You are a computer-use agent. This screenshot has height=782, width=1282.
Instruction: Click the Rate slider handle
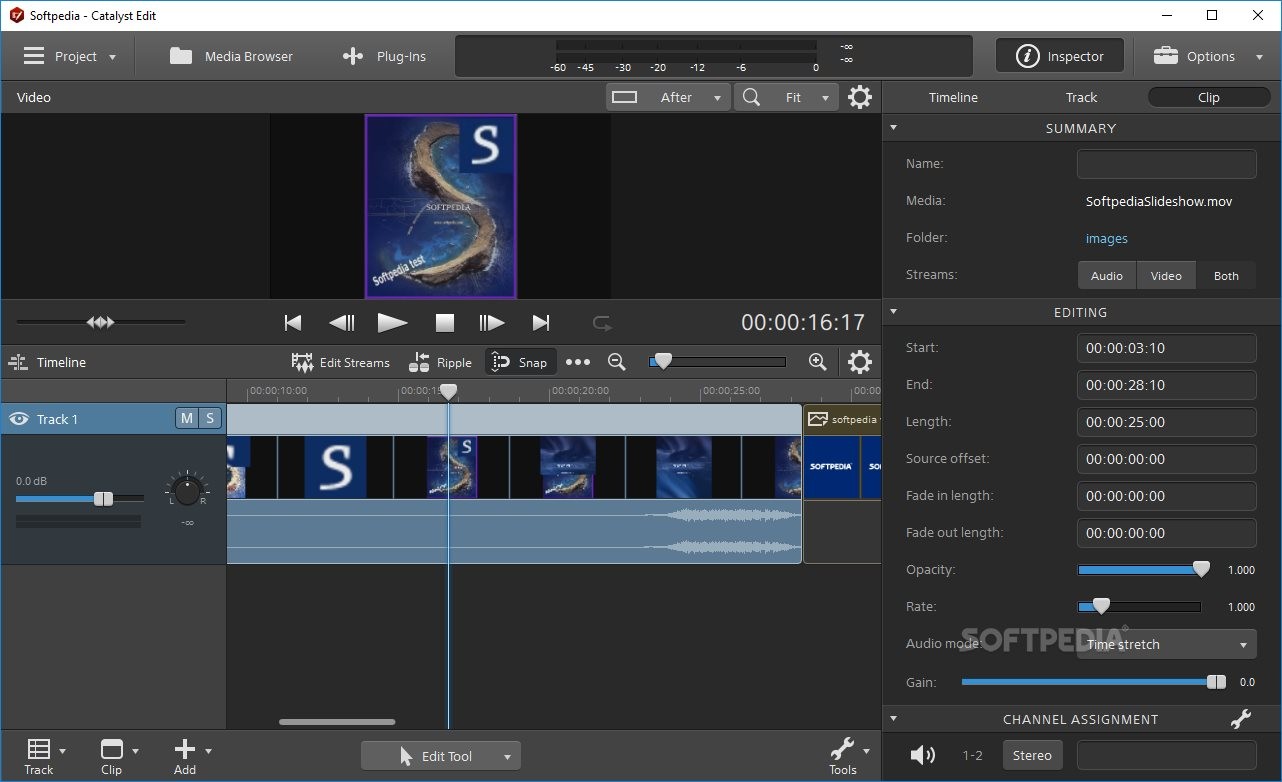click(1101, 606)
